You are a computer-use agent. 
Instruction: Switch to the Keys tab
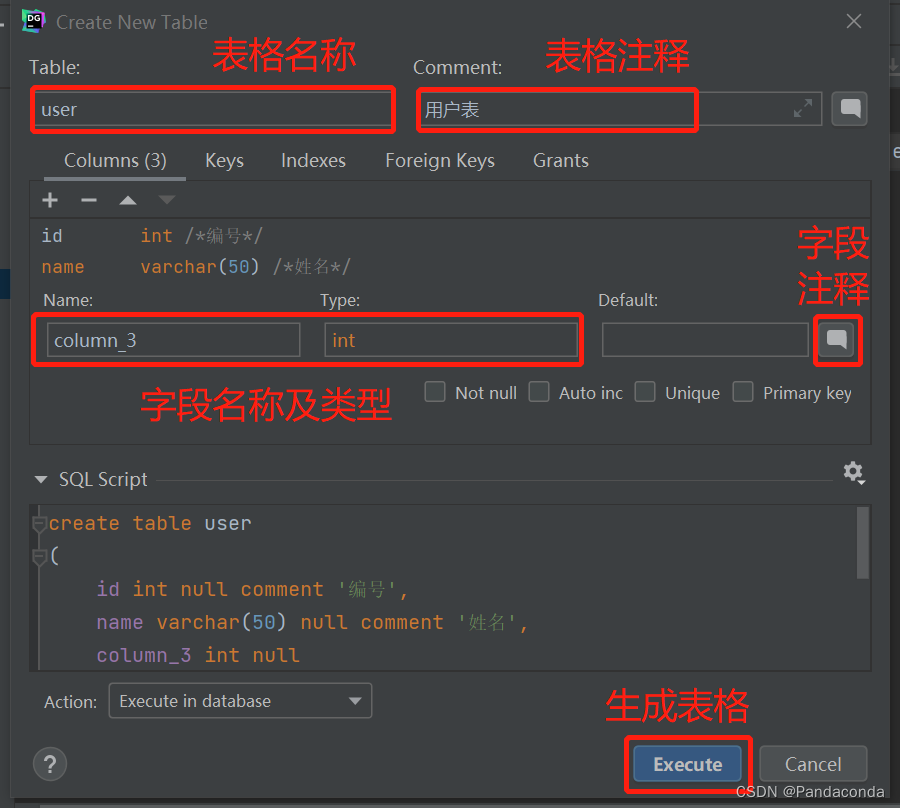(224, 160)
